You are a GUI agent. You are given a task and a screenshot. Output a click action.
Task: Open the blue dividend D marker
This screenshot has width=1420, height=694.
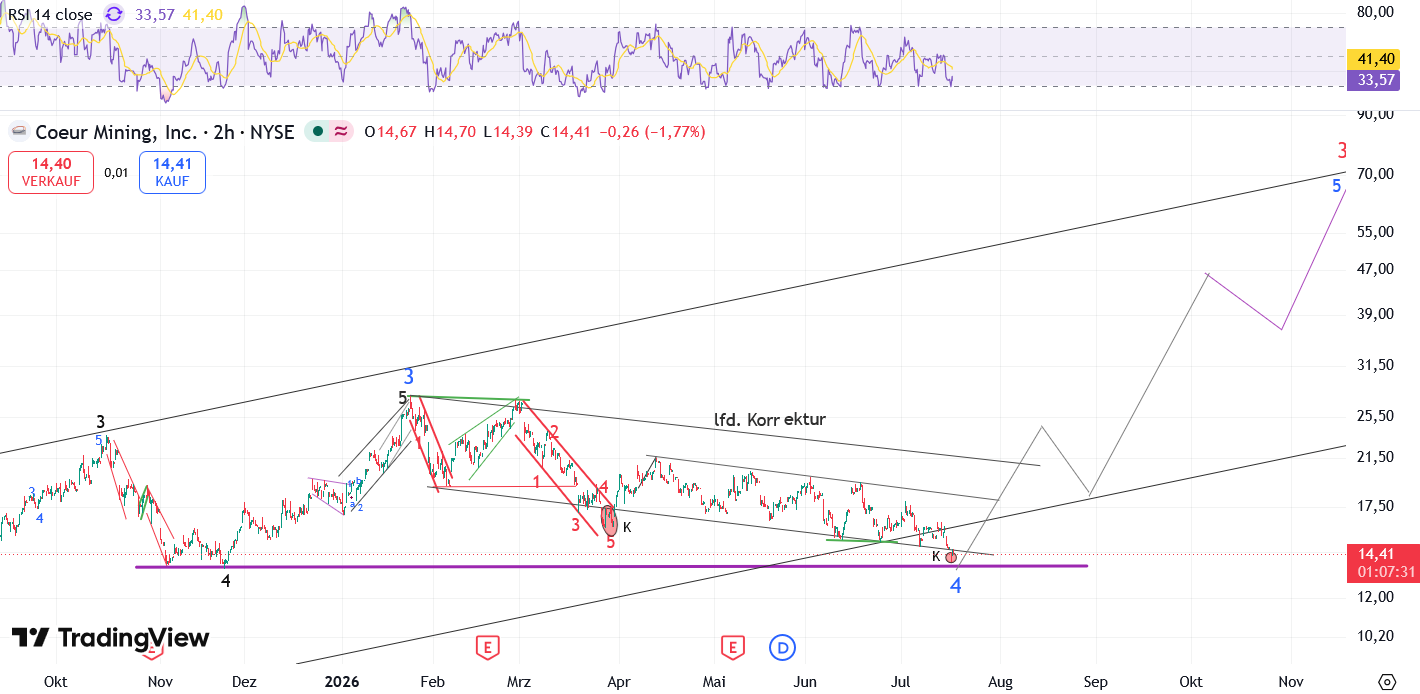tap(782, 648)
